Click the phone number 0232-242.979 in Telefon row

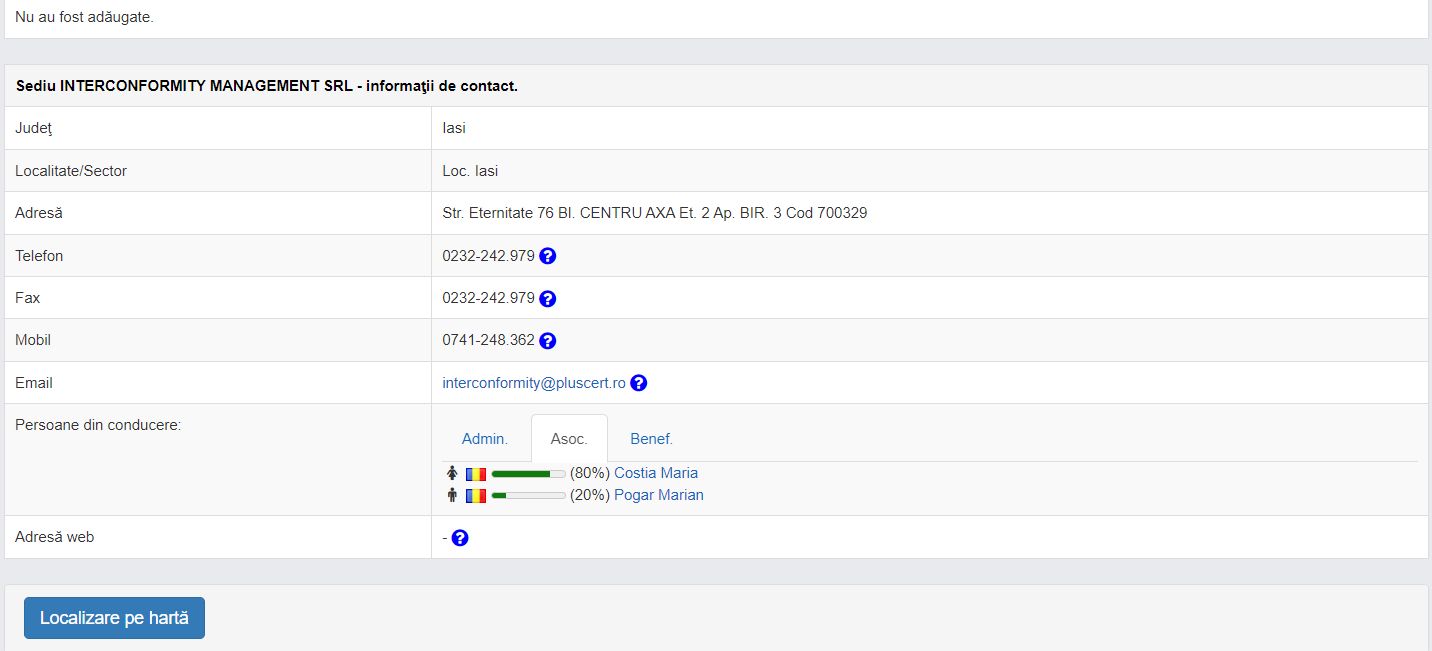(489, 256)
